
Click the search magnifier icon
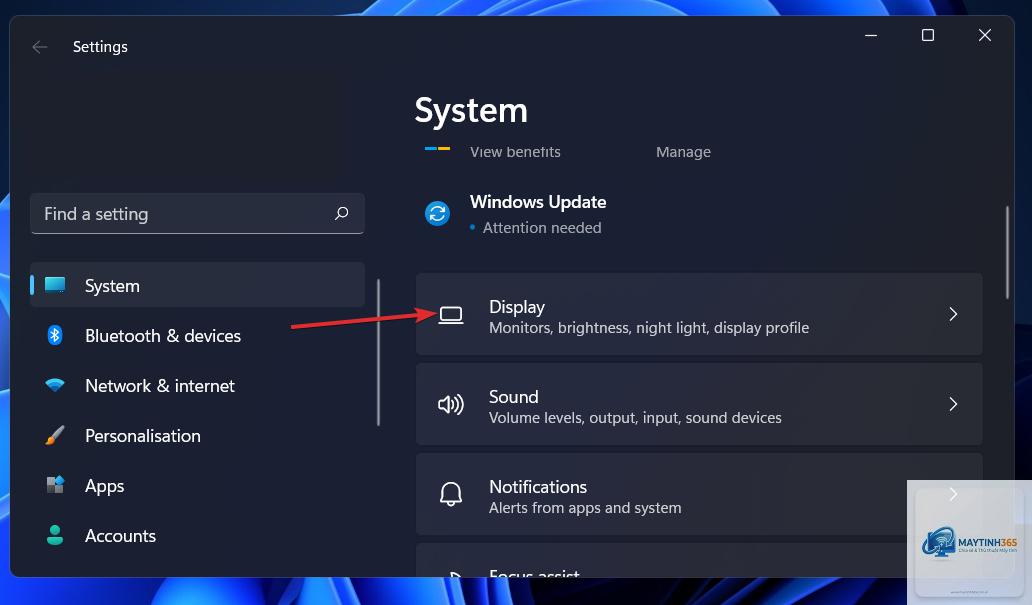coord(341,213)
